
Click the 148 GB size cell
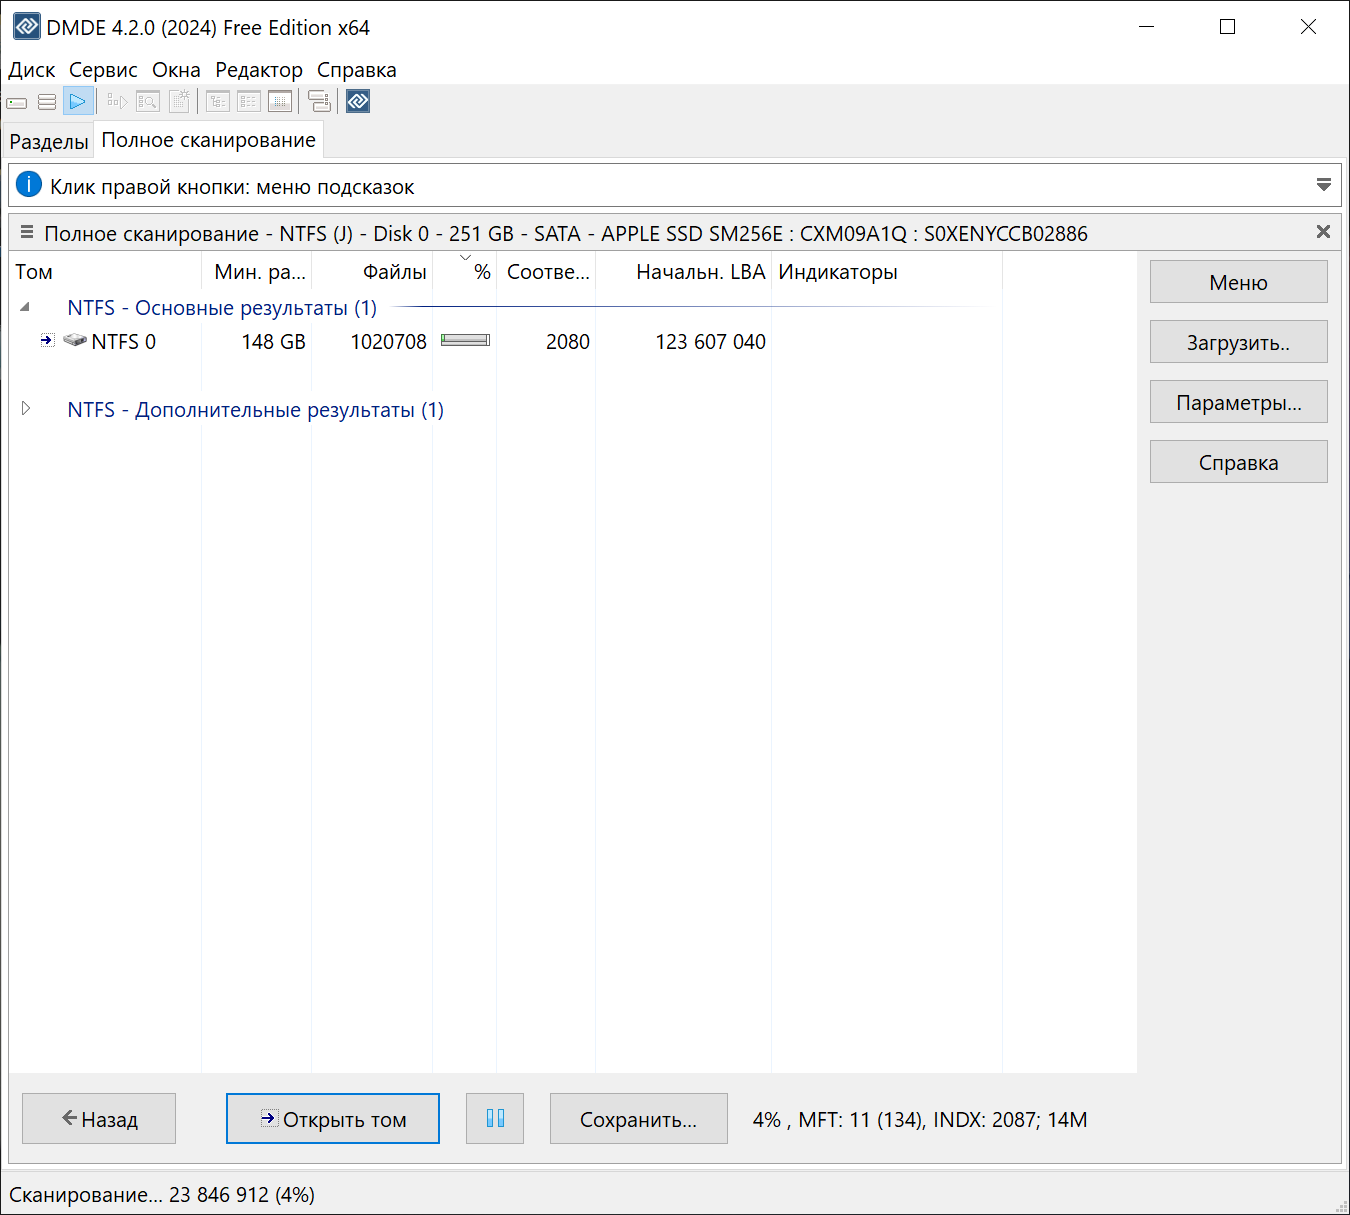point(274,342)
